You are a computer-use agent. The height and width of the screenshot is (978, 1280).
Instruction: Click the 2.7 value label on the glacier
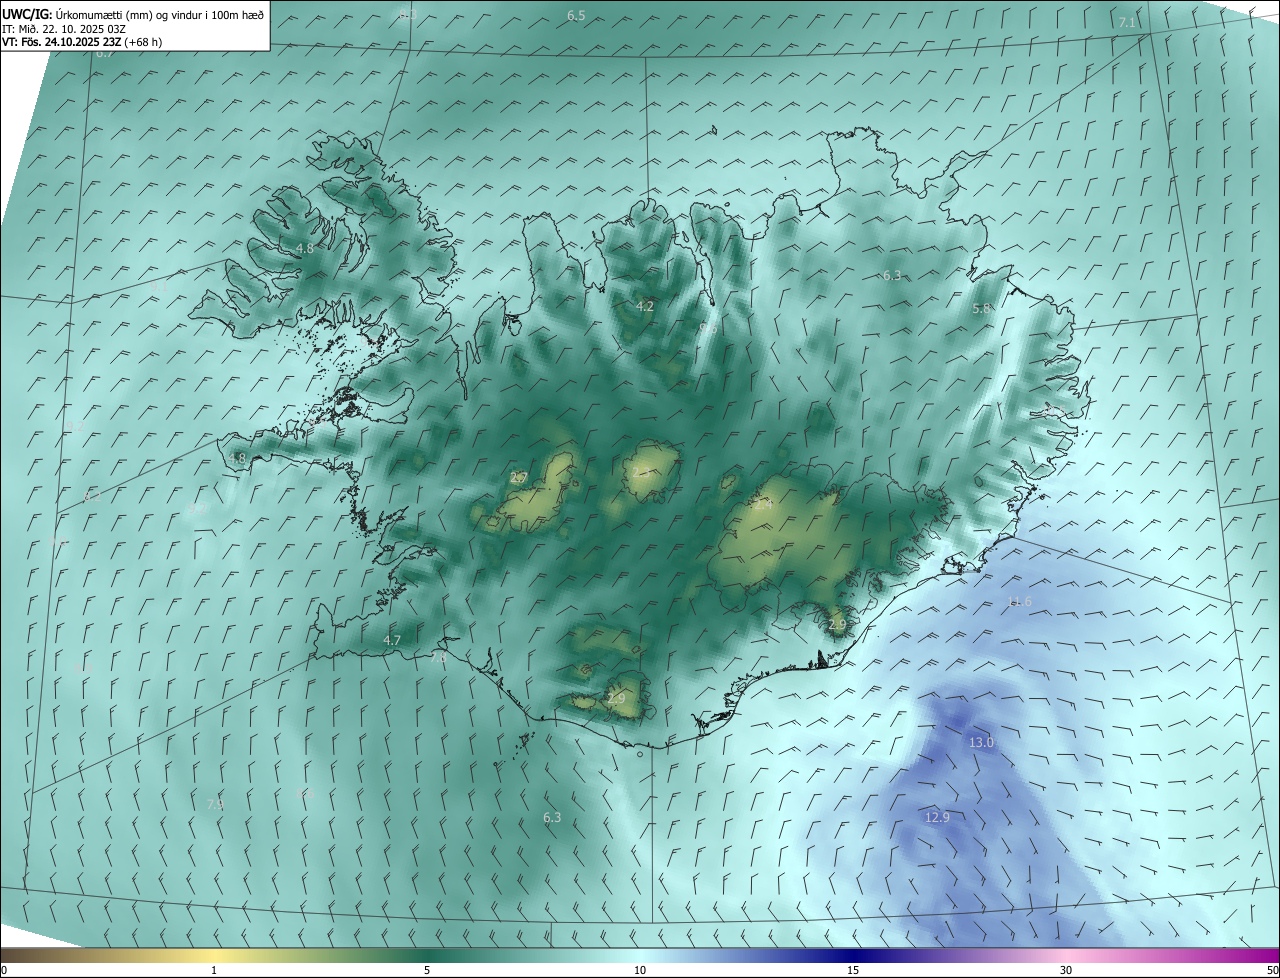pyautogui.click(x=518, y=478)
